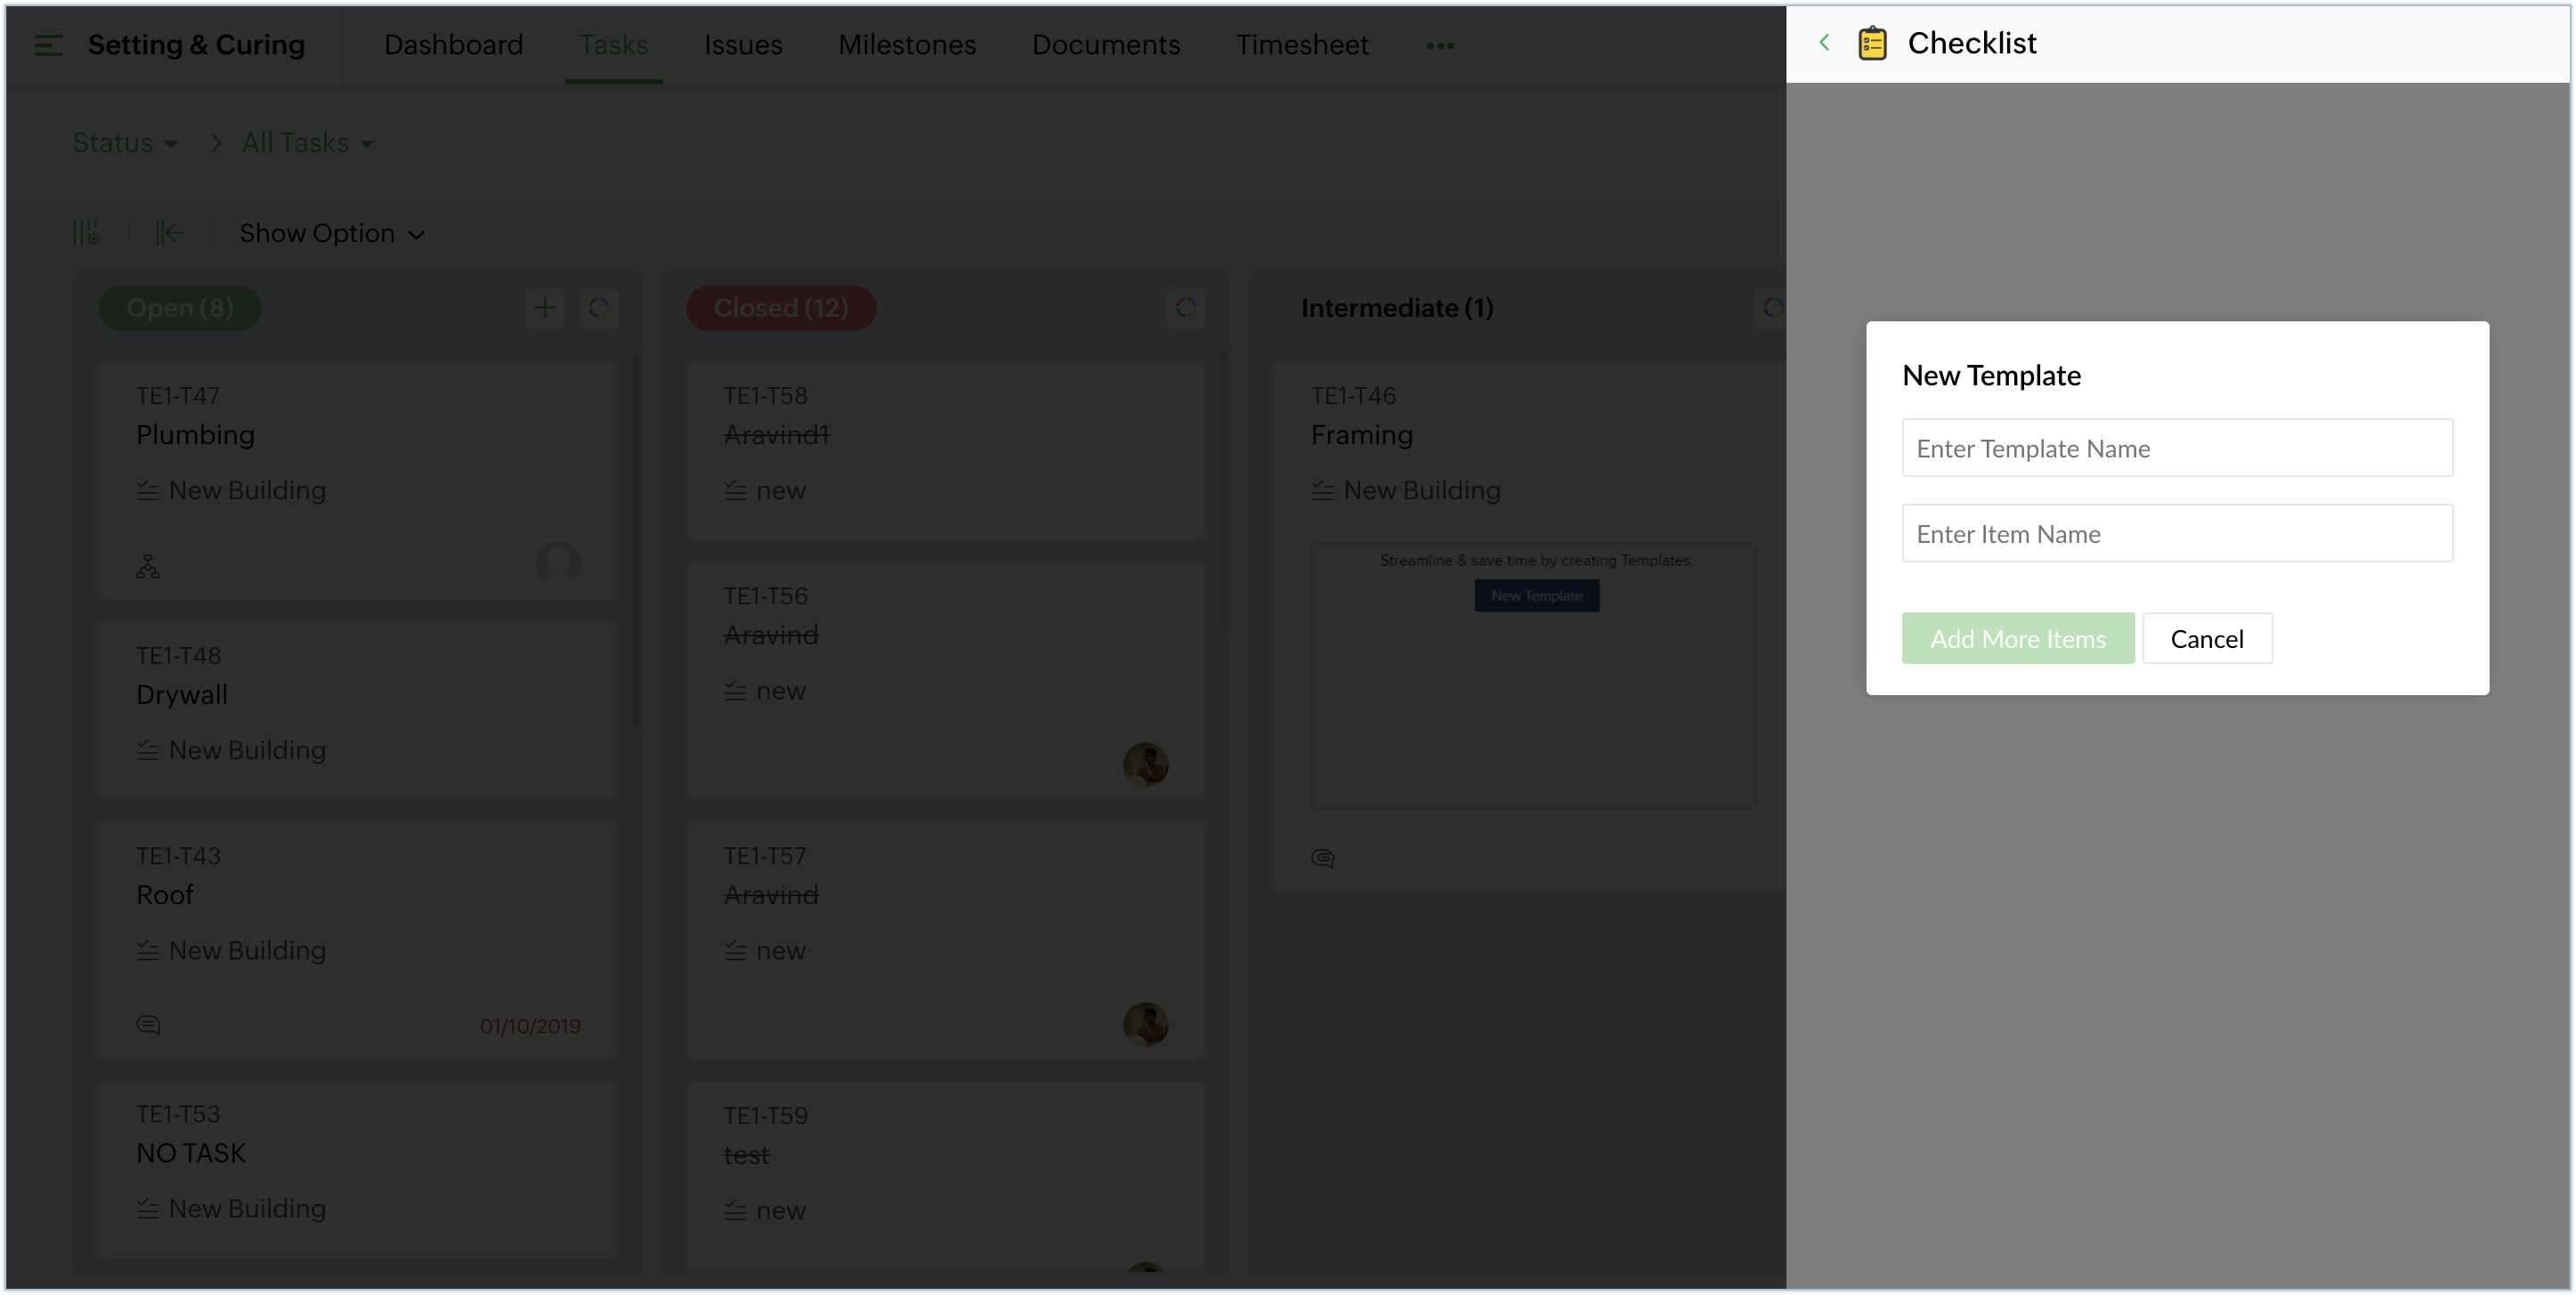The width and height of the screenshot is (2576, 1295).
Task: Click the Add More Items button
Action: [2017, 638]
